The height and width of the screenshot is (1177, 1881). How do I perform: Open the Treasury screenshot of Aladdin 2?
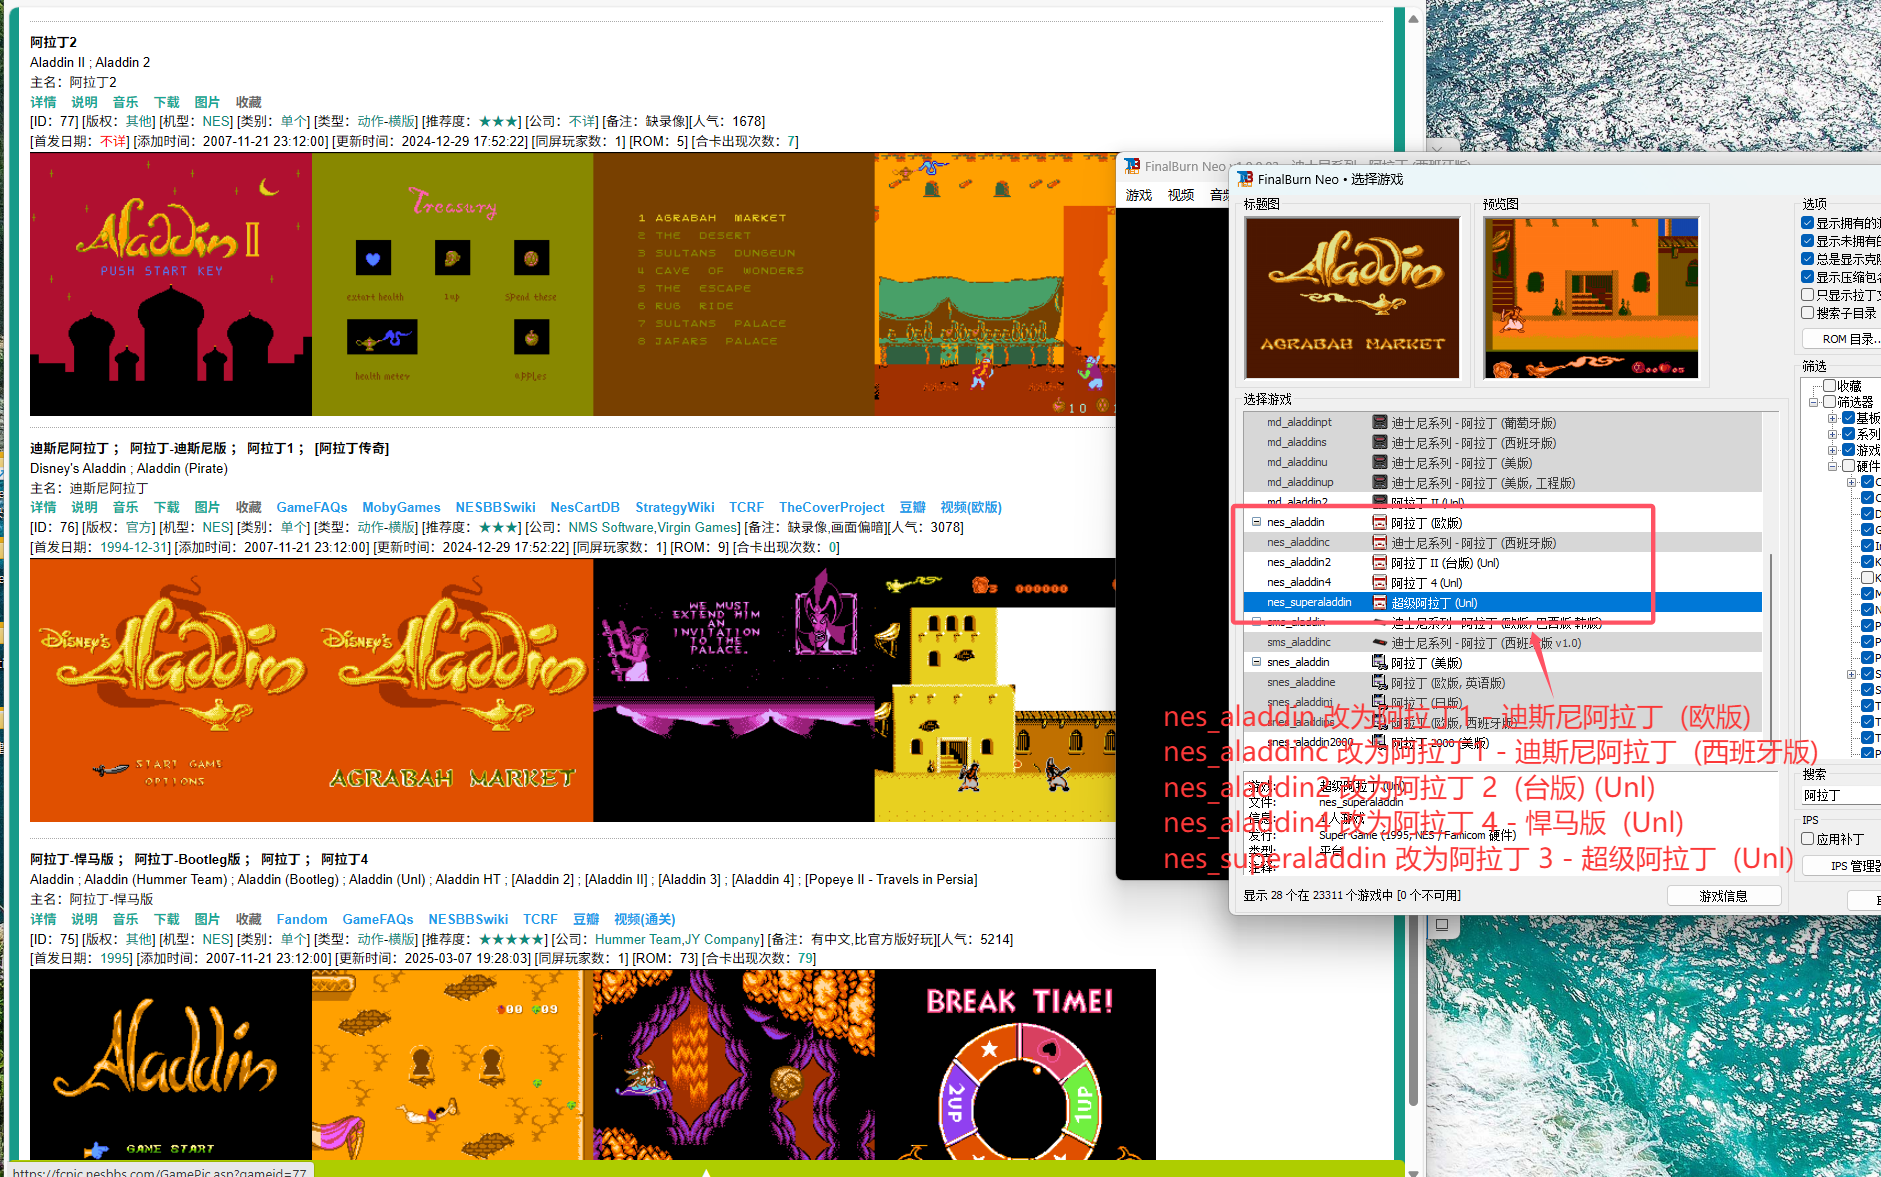[x=452, y=284]
